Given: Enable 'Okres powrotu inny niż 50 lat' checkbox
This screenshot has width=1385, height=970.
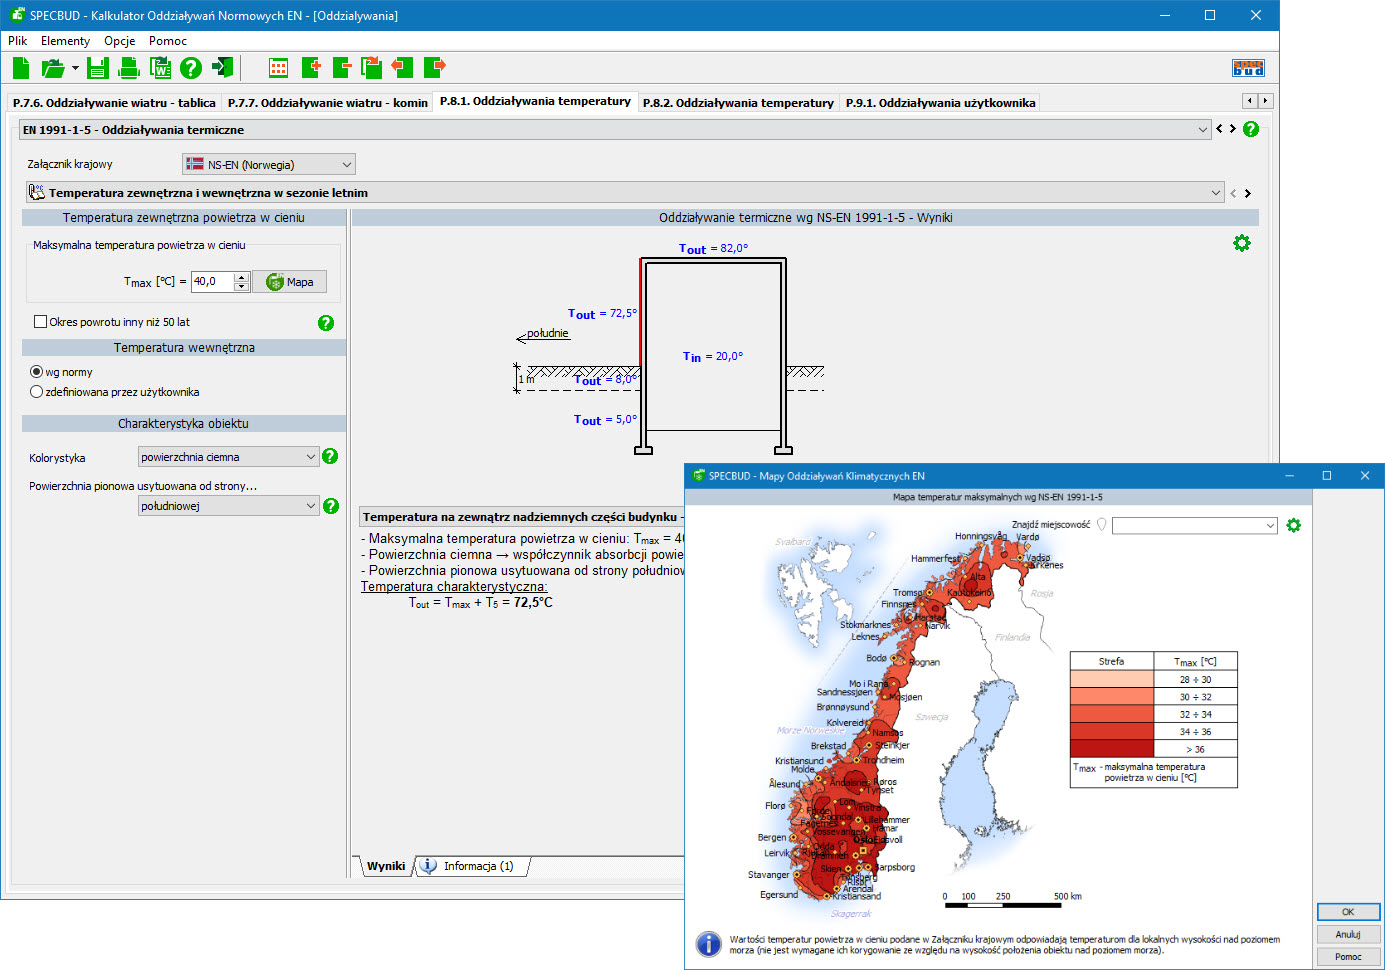Looking at the screenshot, I should (x=41, y=322).
